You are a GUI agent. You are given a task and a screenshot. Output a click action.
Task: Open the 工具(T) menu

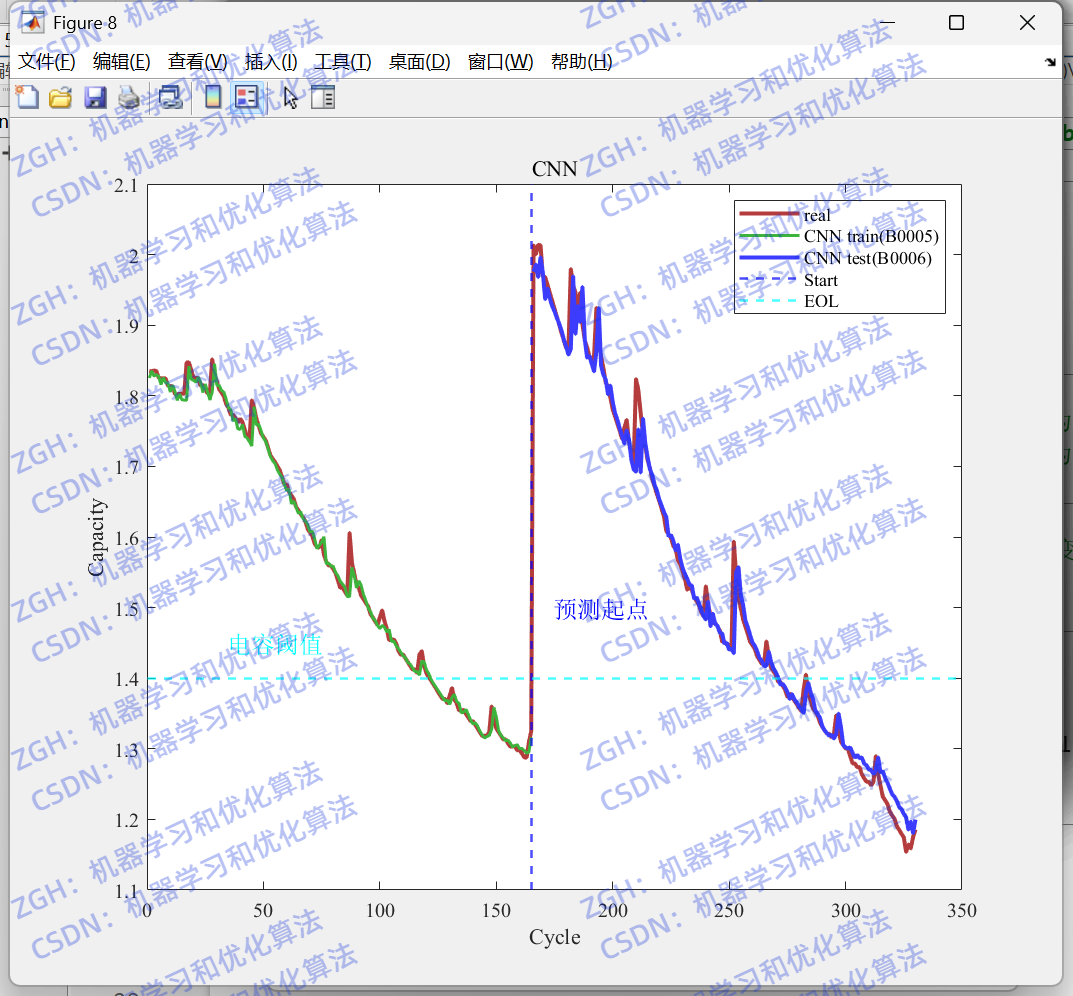[x=343, y=62]
